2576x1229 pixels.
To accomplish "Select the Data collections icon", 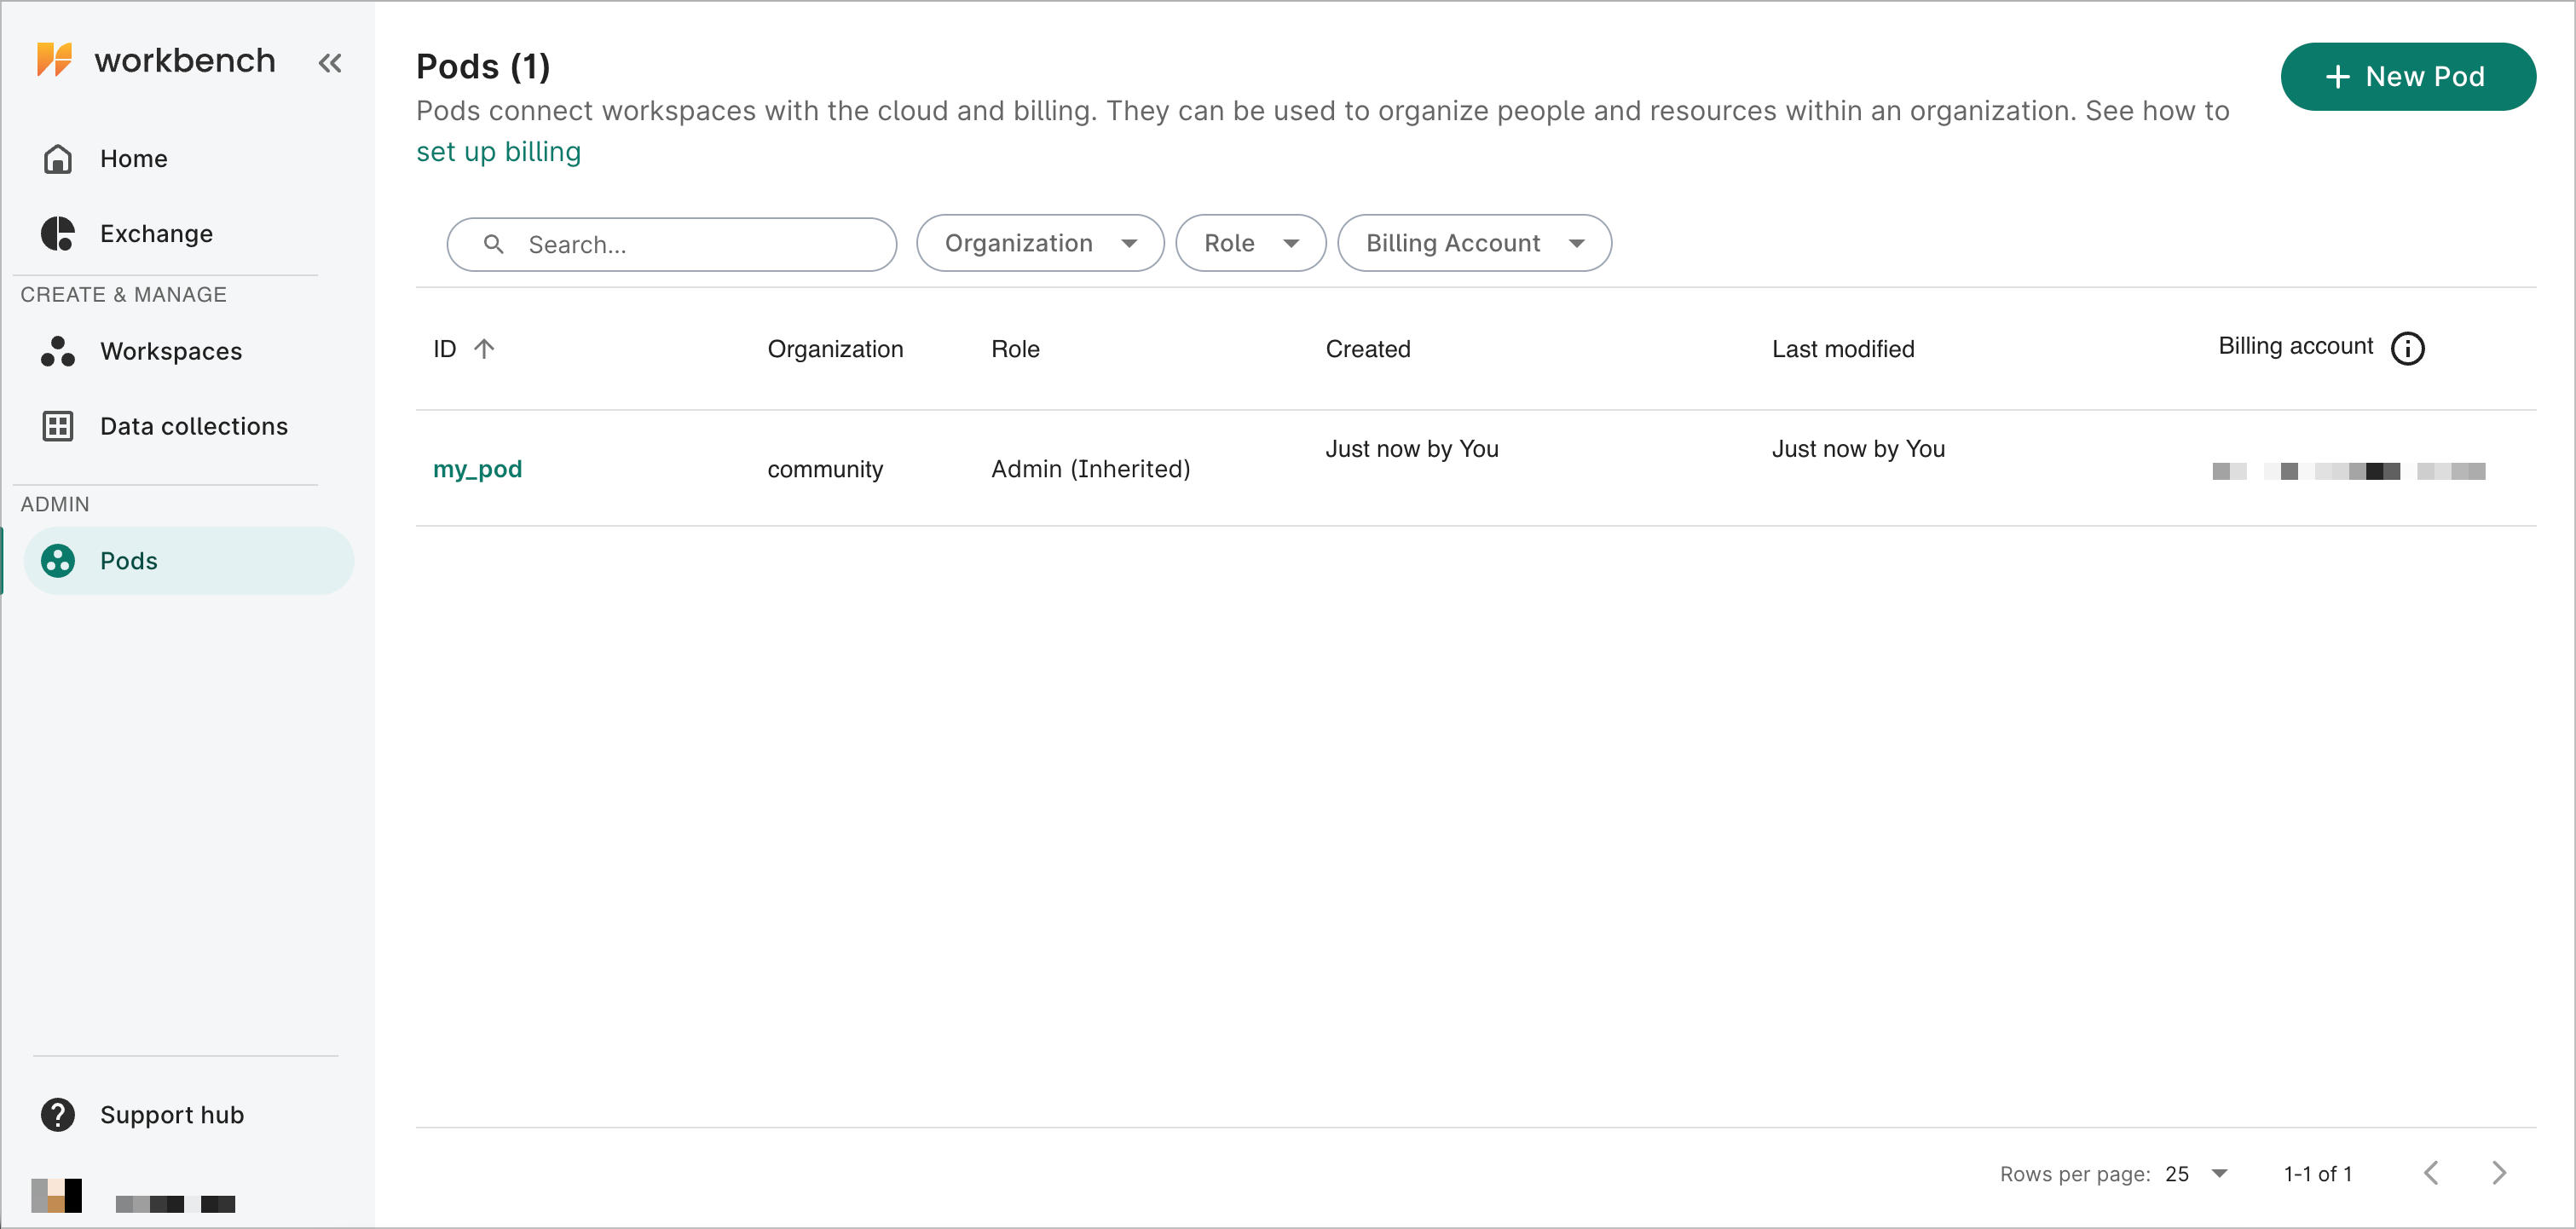I will [x=57, y=425].
